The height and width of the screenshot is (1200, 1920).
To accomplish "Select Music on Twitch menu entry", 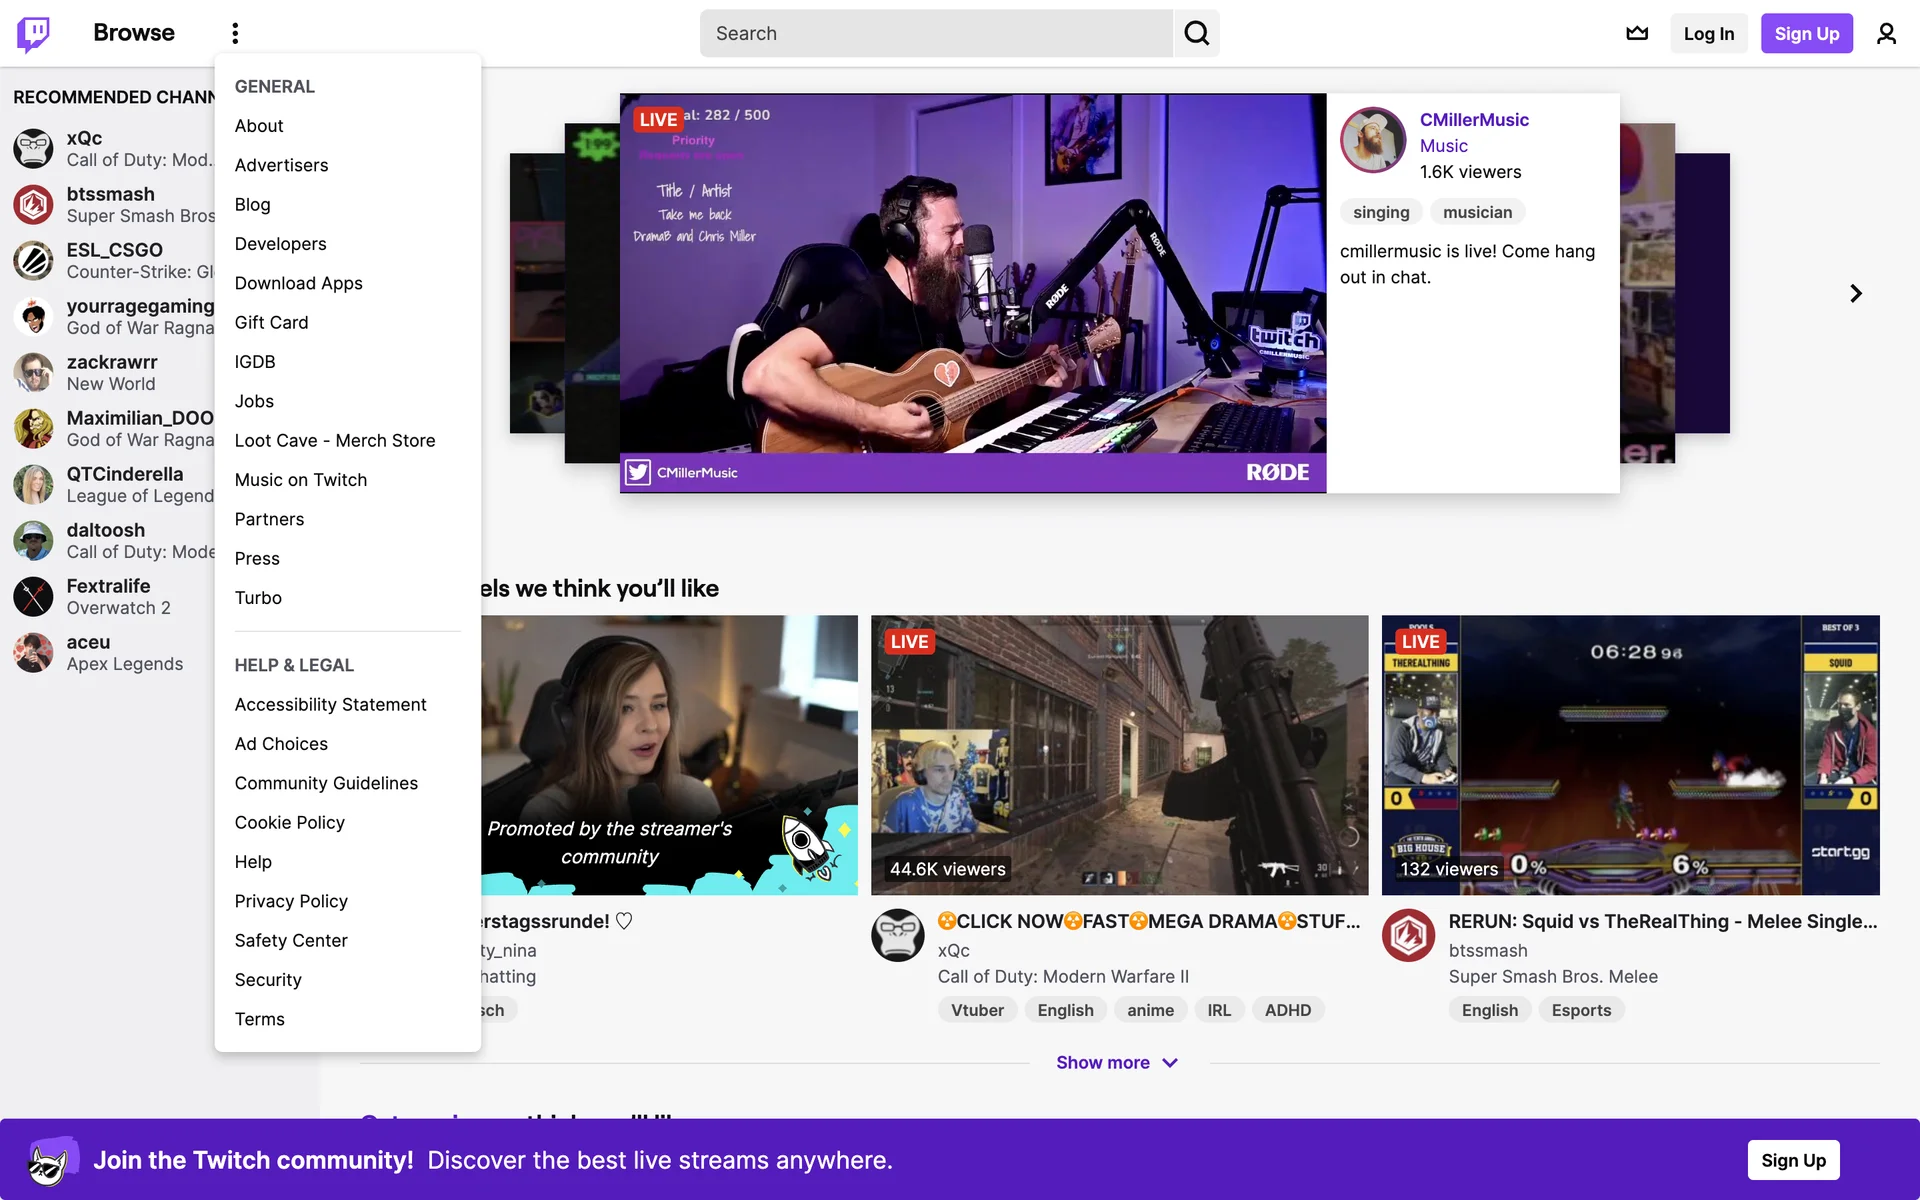I will [300, 480].
